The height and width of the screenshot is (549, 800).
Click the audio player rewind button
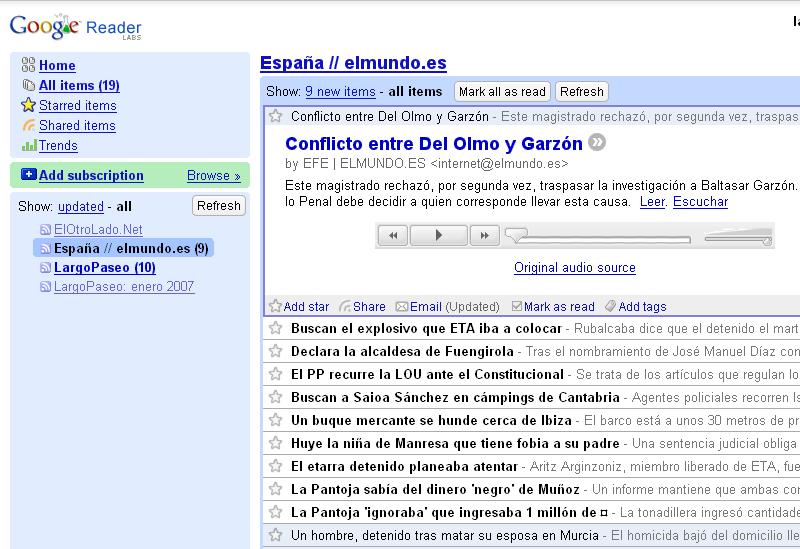pos(393,236)
